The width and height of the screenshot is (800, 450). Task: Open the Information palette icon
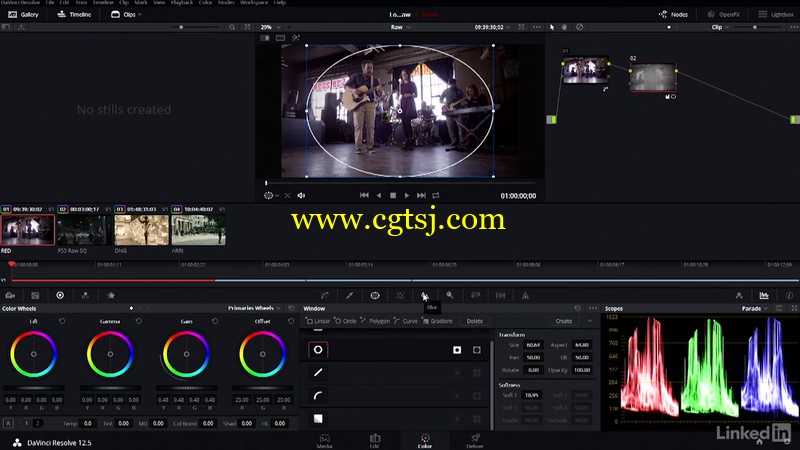click(x=789, y=295)
